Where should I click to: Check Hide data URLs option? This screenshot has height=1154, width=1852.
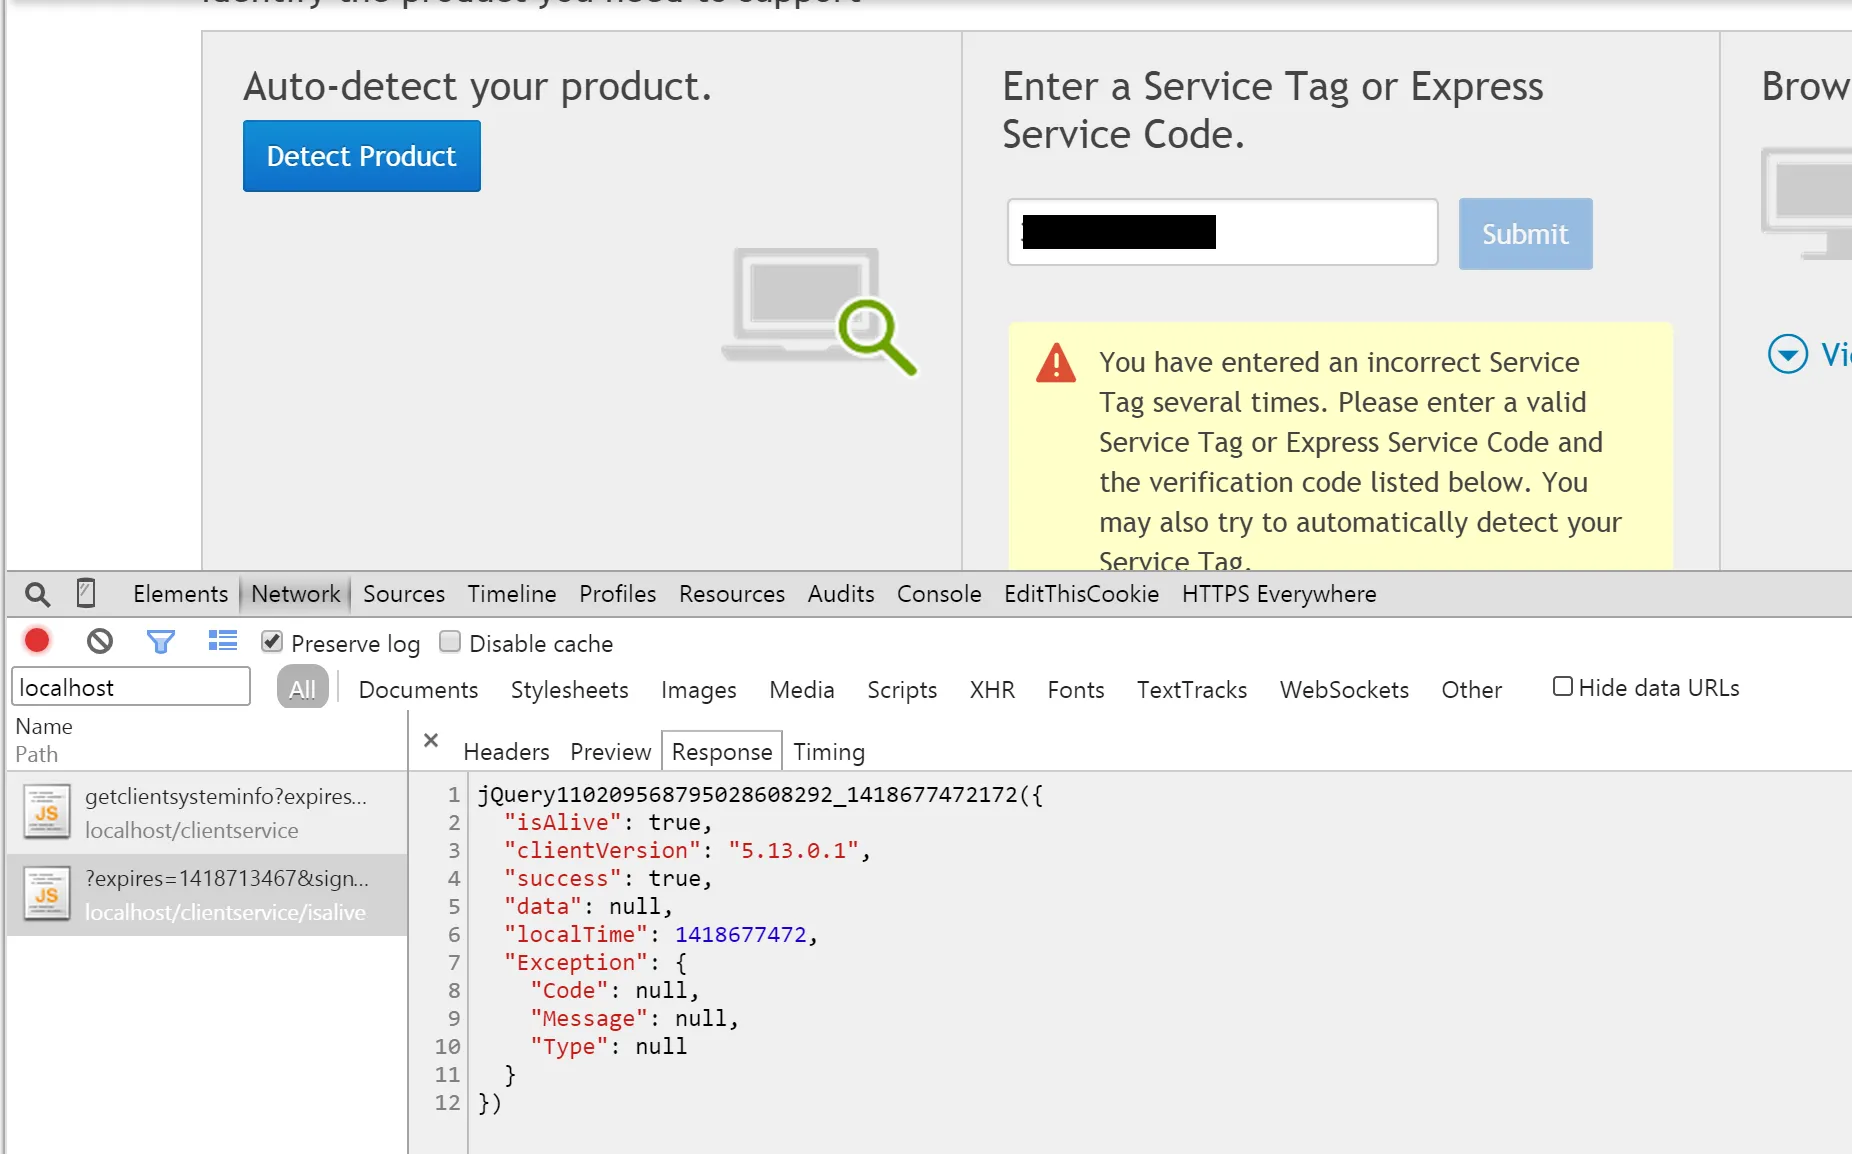click(x=1562, y=687)
